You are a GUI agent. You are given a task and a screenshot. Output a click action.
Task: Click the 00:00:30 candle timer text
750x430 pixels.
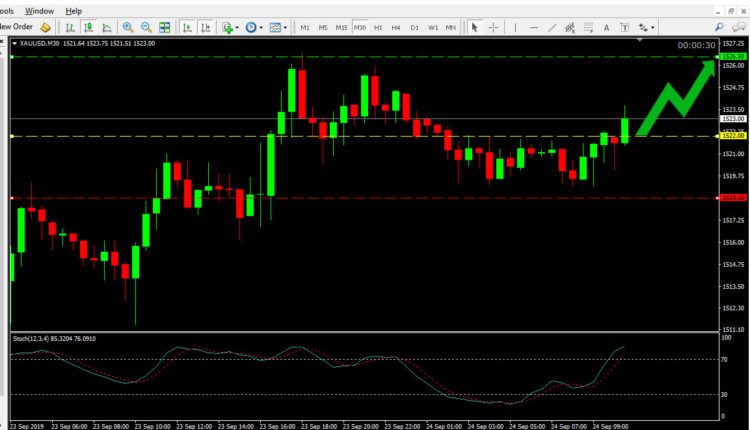click(696, 45)
